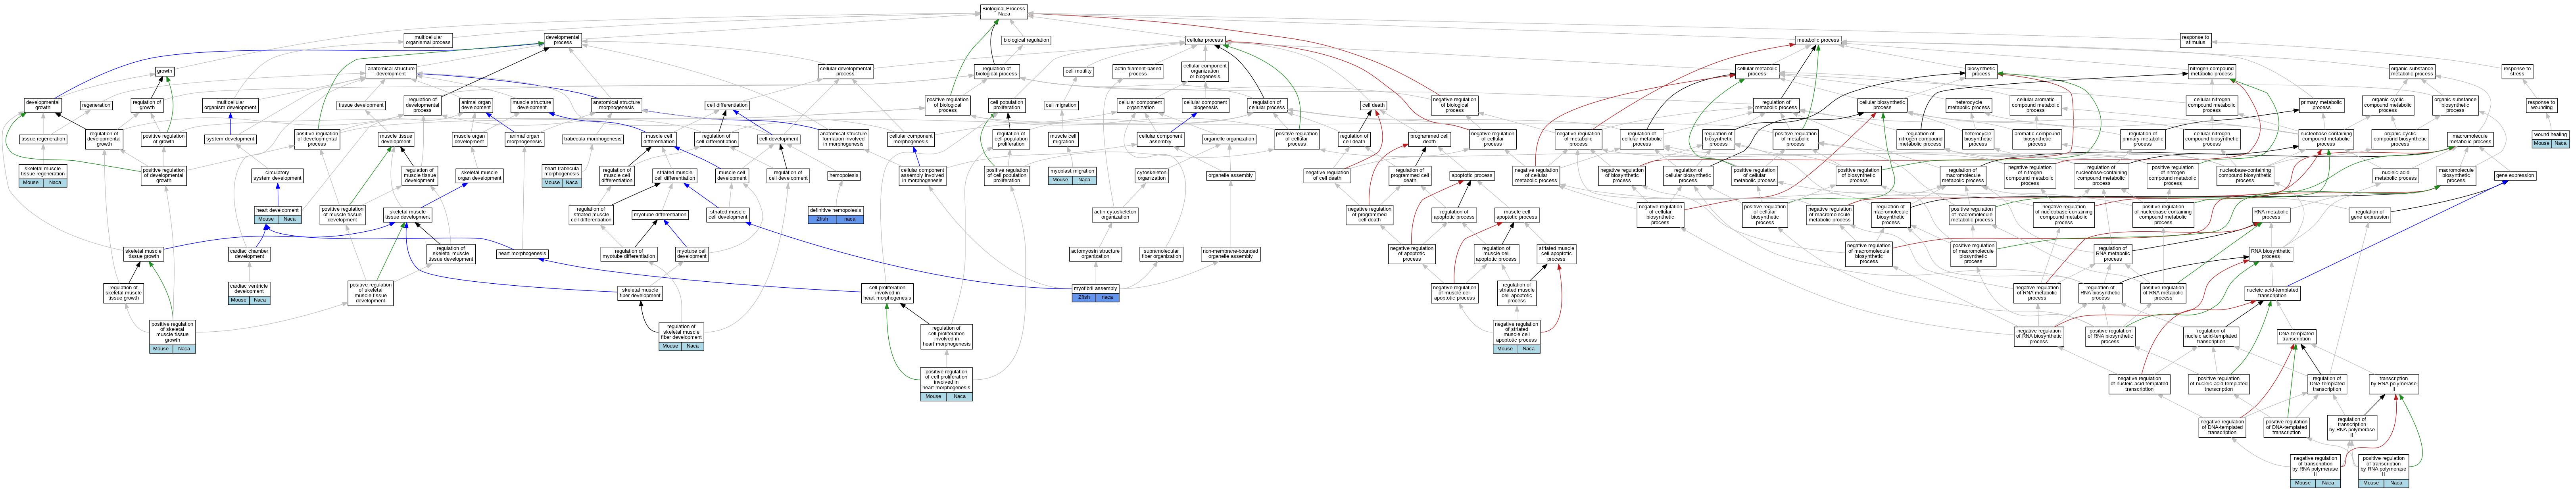
Task: Click node labeled only 'gene expression'
Action: 2514,176
